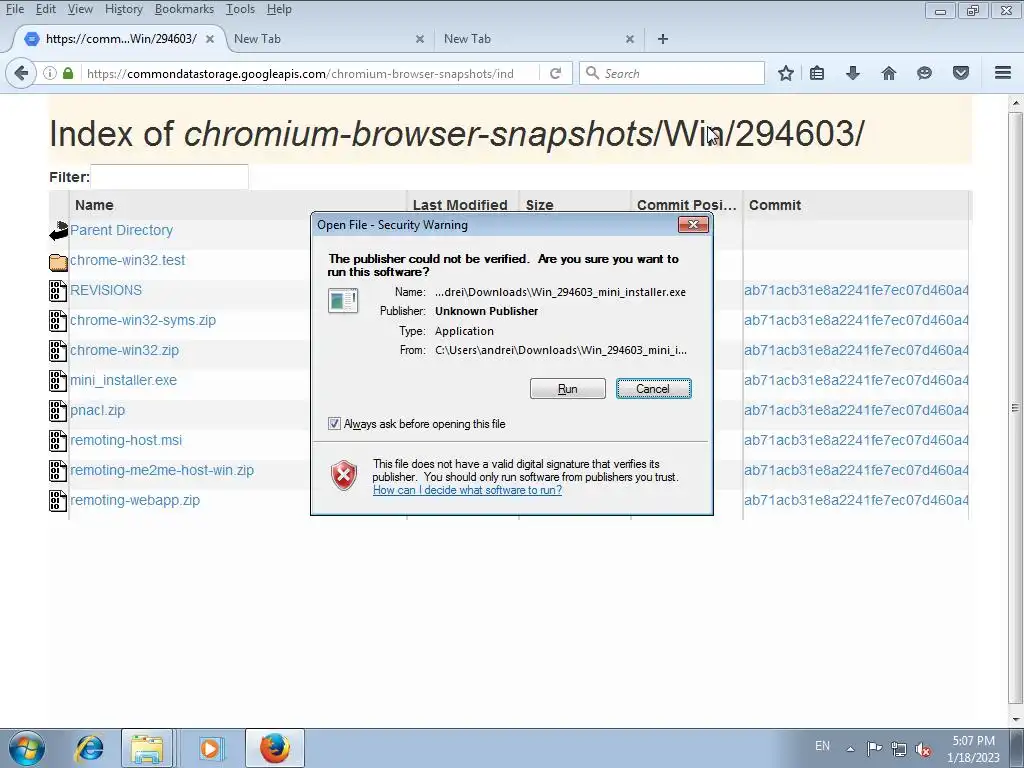This screenshot has width=1024, height=768.
Task: Click into the Filter input field
Action: point(169,177)
